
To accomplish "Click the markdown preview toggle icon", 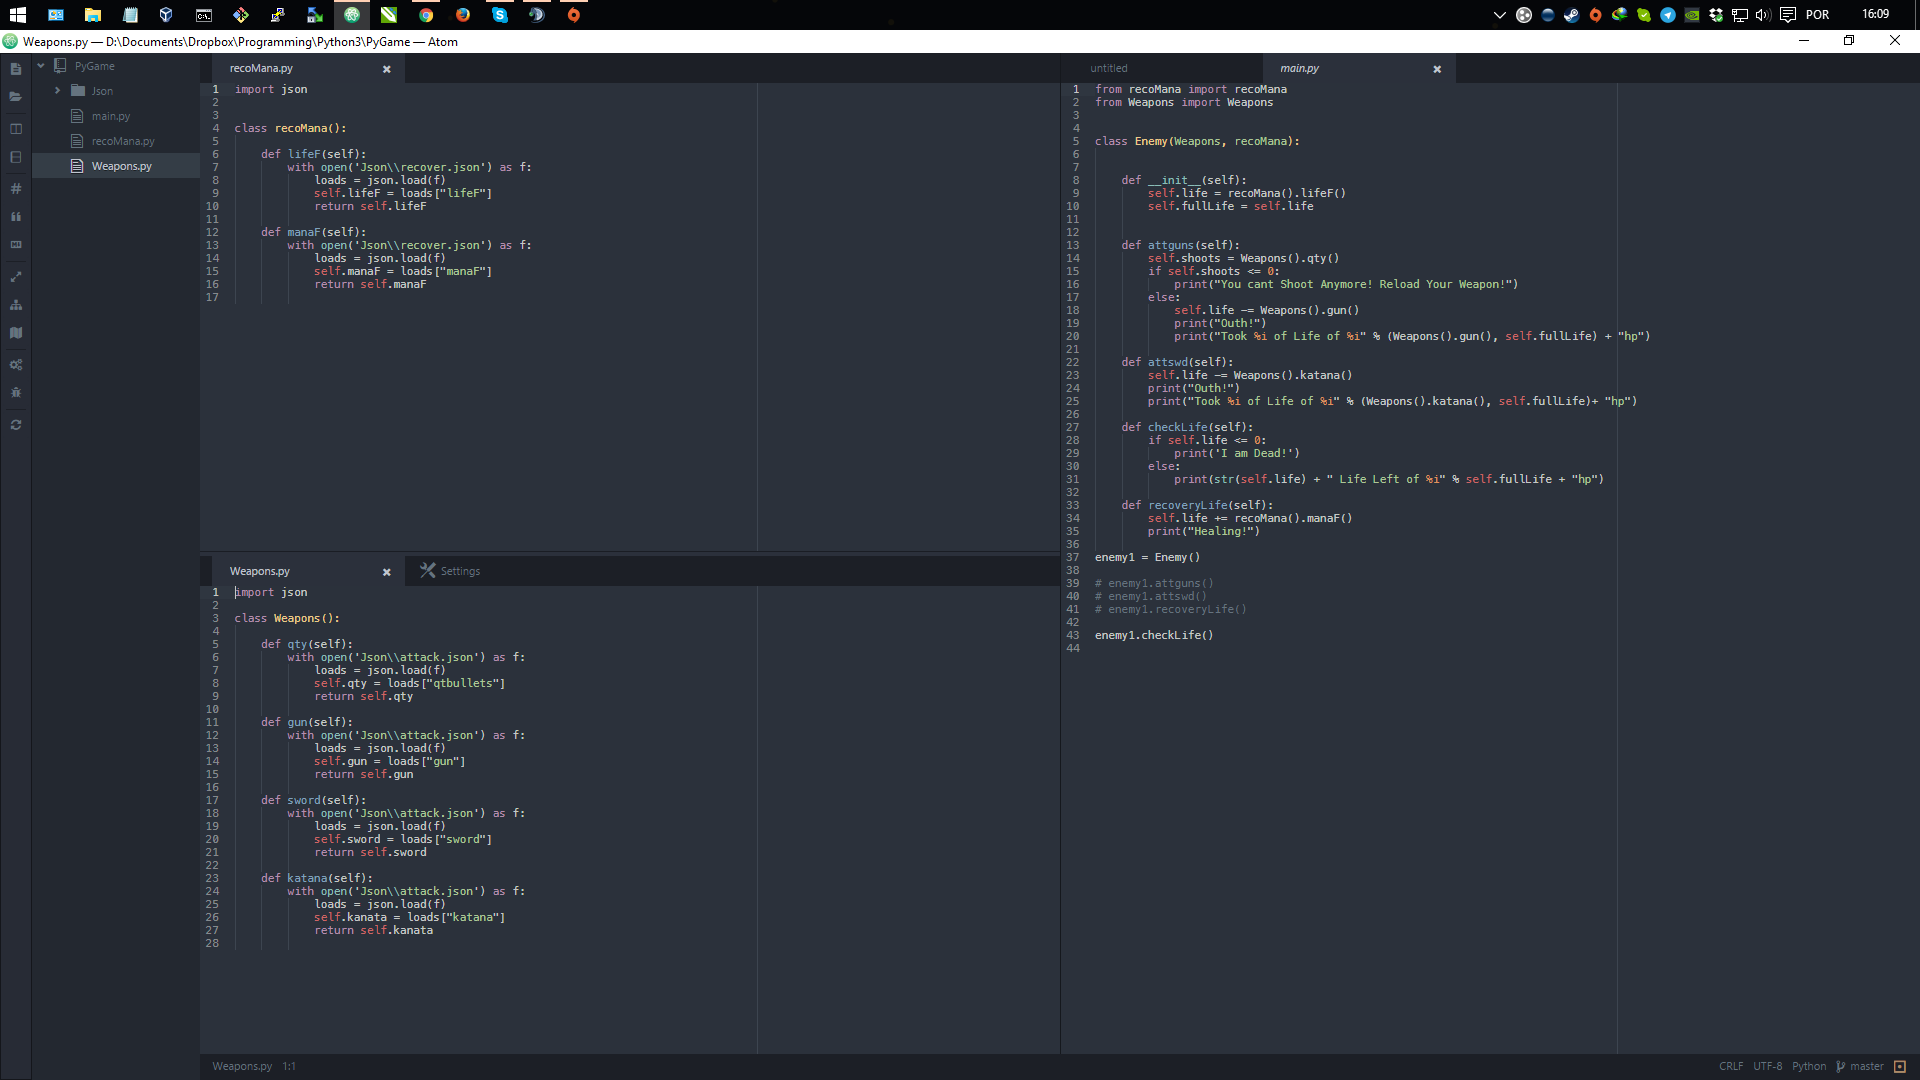I will coord(16,245).
